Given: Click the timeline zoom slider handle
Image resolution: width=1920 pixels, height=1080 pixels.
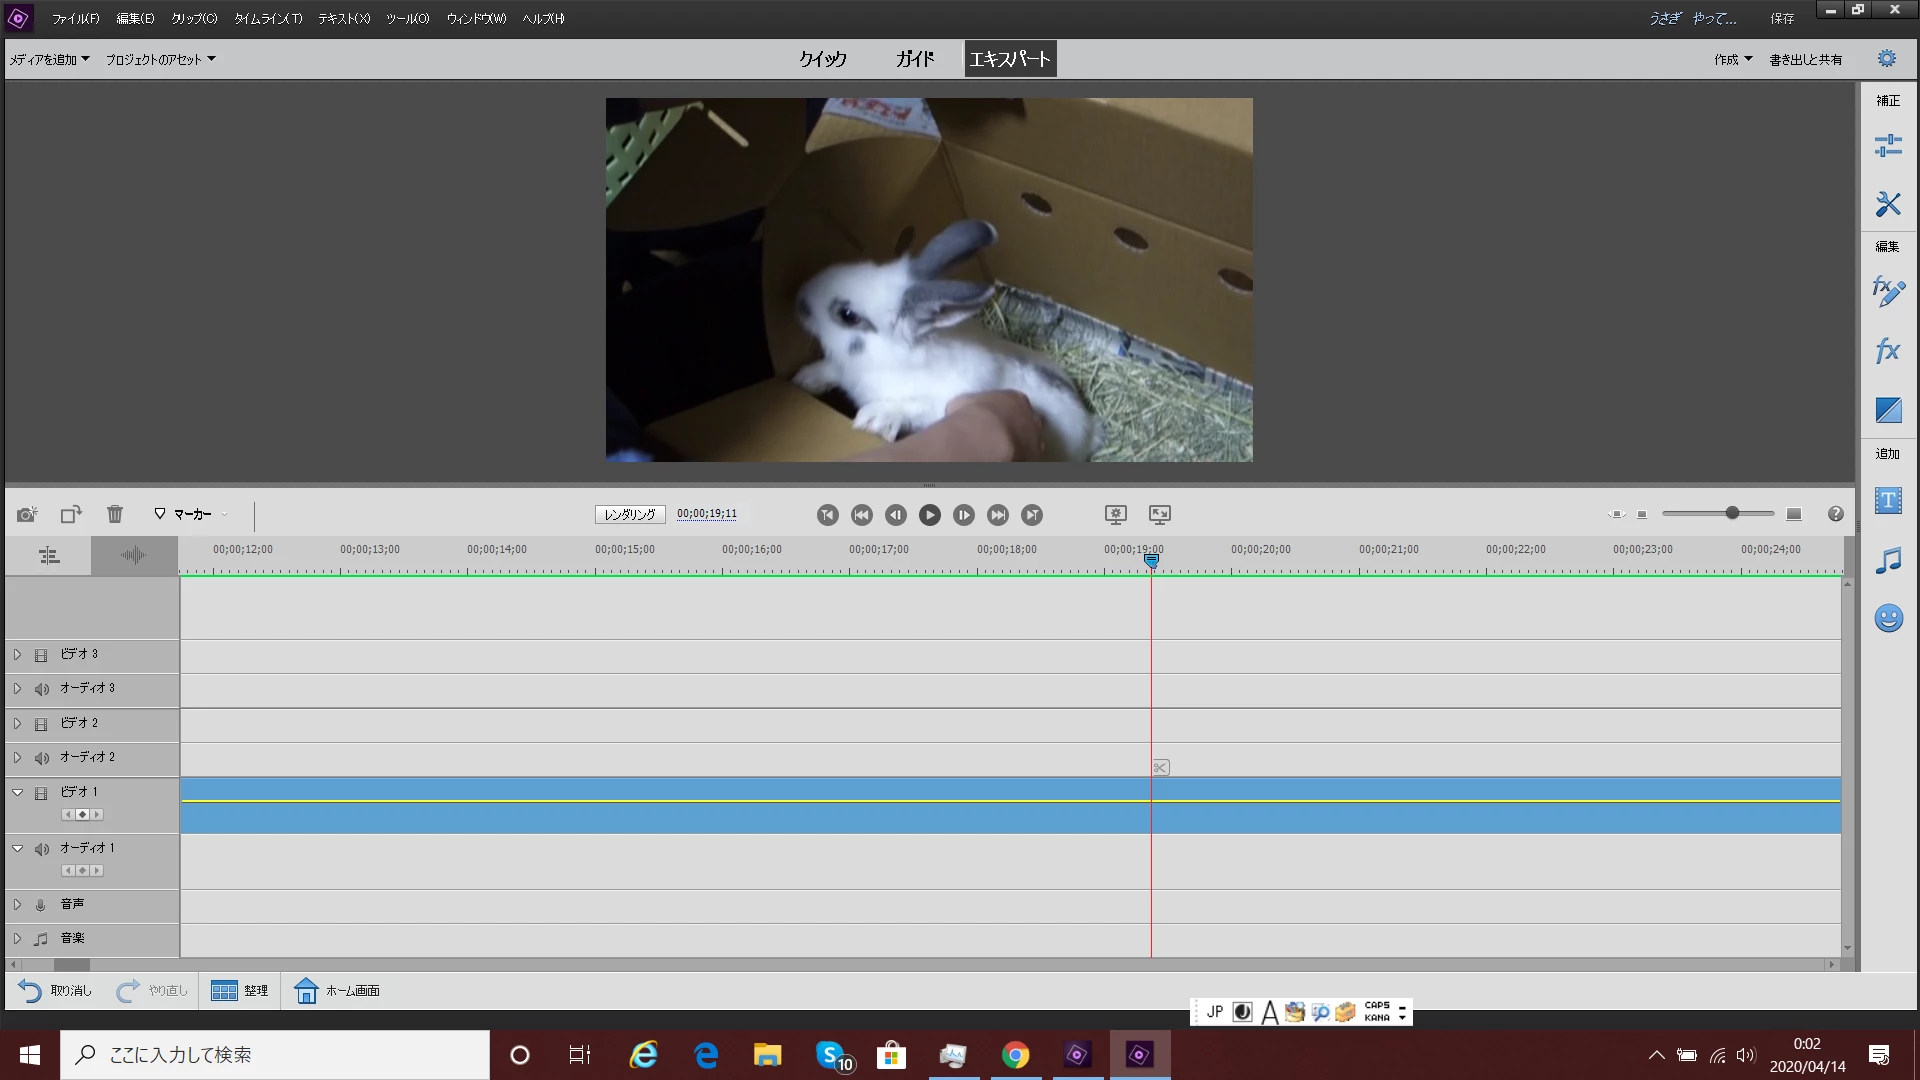Looking at the screenshot, I should click(x=1732, y=513).
